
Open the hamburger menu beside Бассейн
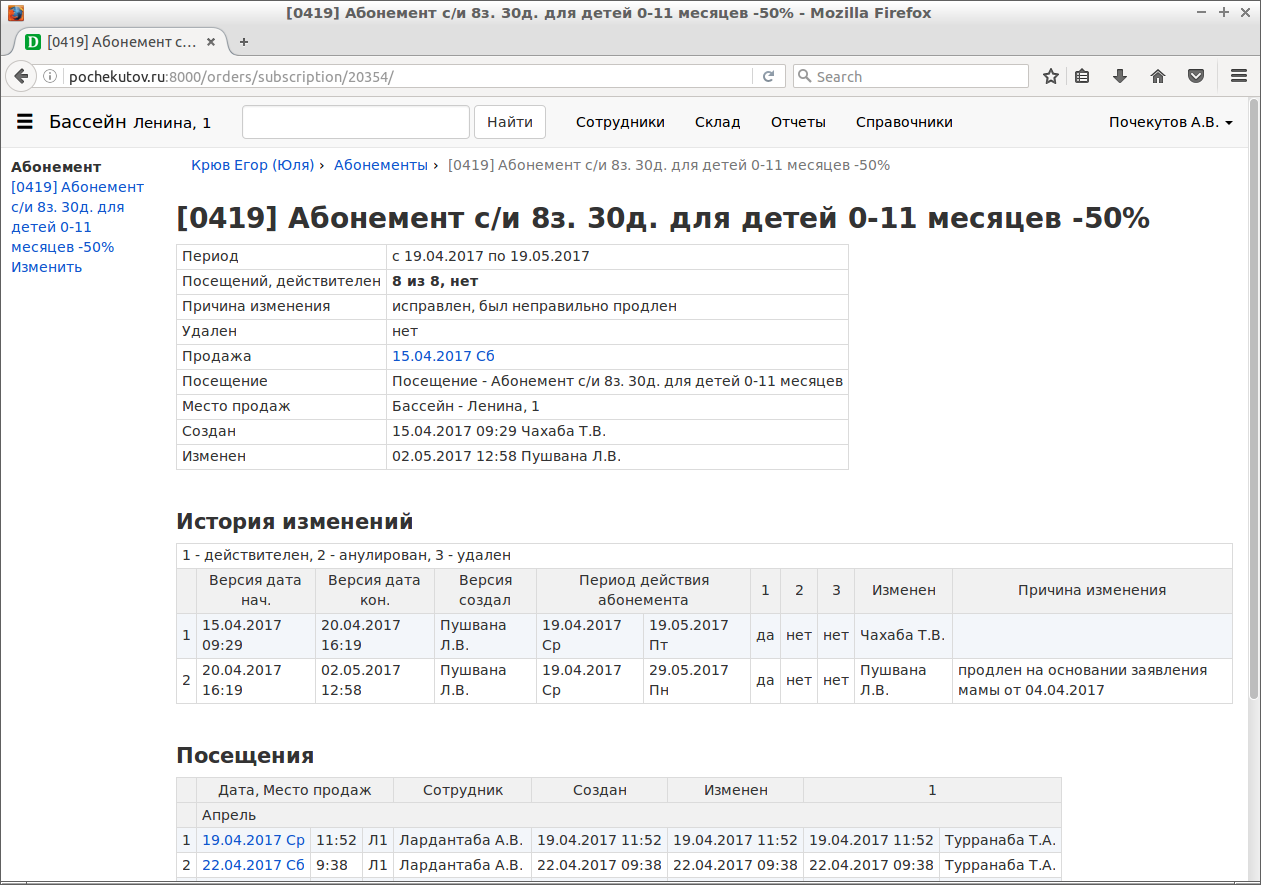25,122
